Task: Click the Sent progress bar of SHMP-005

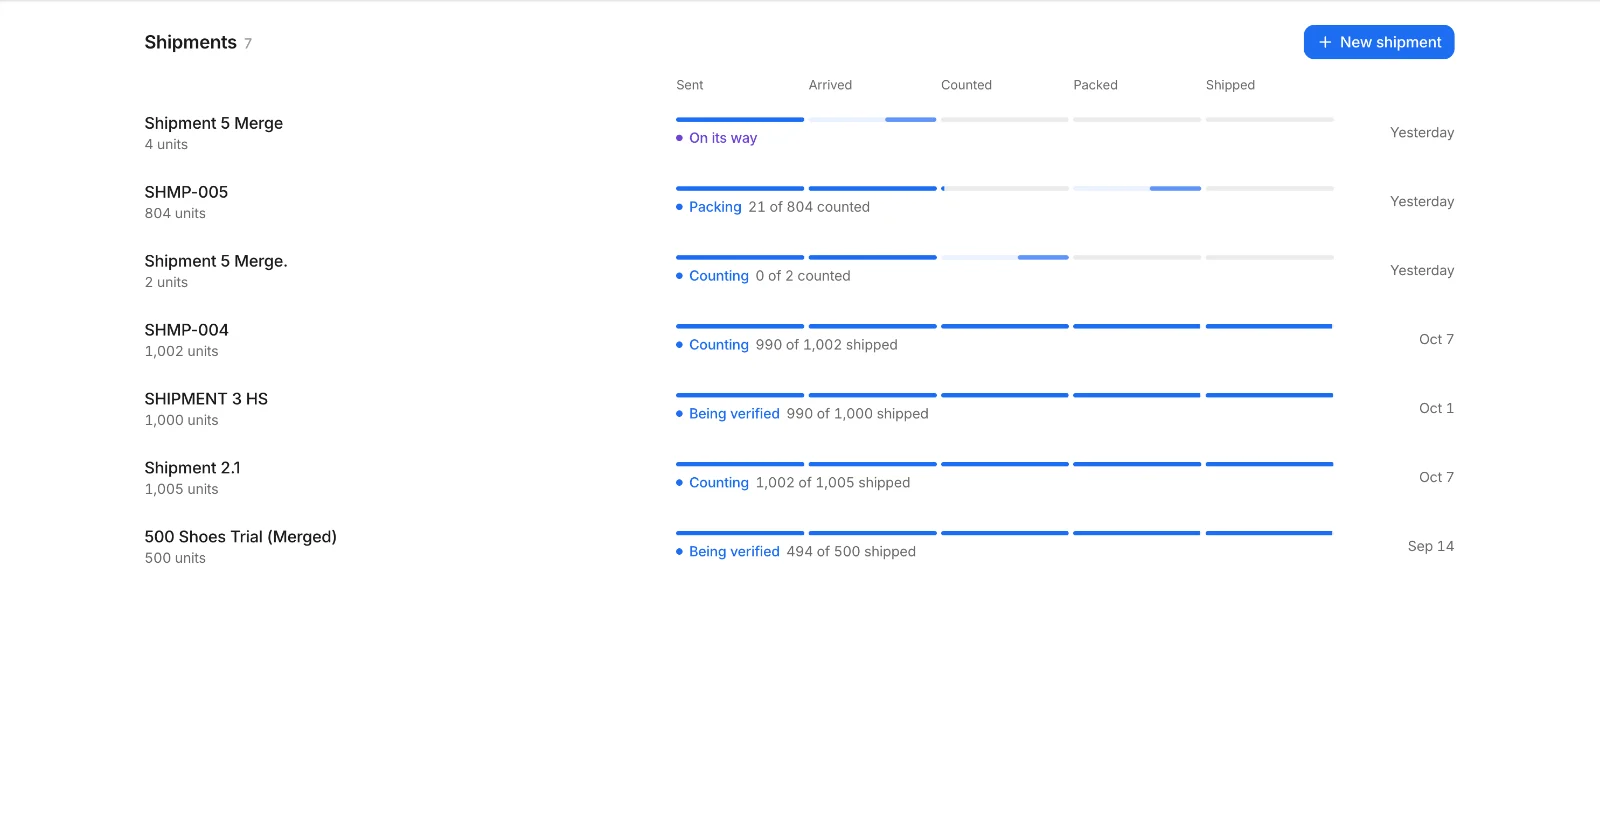Action: click(740, 188)
